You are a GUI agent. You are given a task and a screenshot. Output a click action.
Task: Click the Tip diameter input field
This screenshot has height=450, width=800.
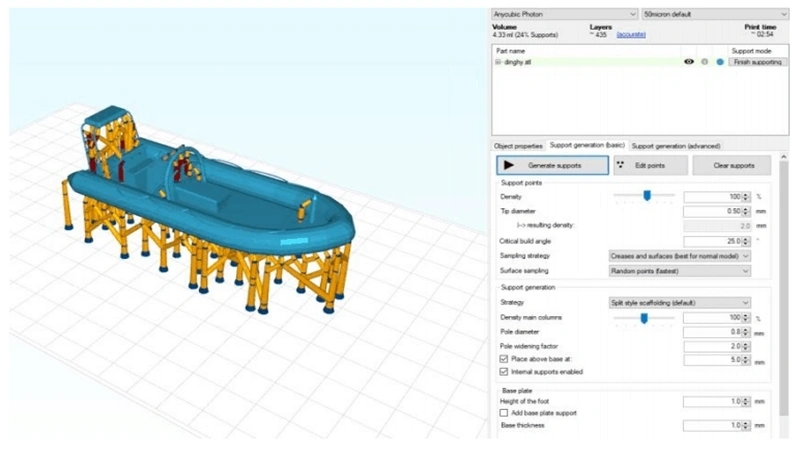[x=712, y=211]
